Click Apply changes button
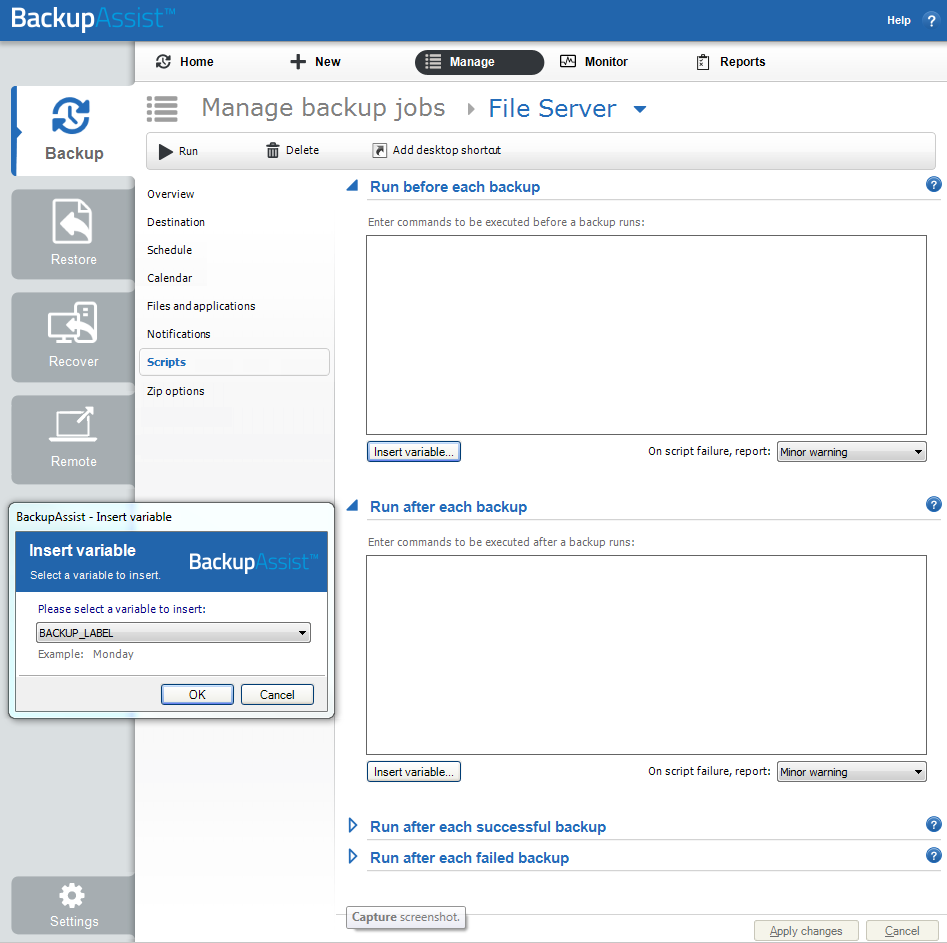Screen dimensions: 947x943 click(x=806, y=931)
